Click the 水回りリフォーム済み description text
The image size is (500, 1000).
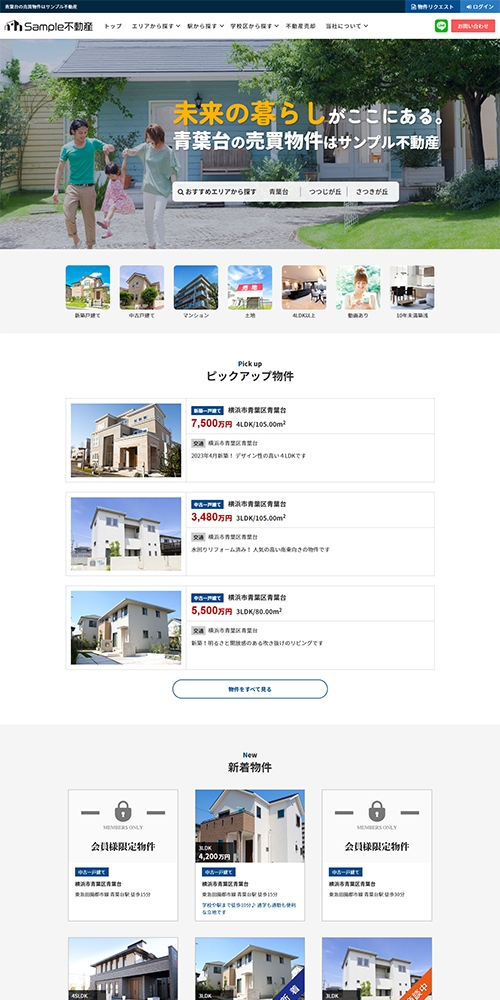tap(260, 550)
